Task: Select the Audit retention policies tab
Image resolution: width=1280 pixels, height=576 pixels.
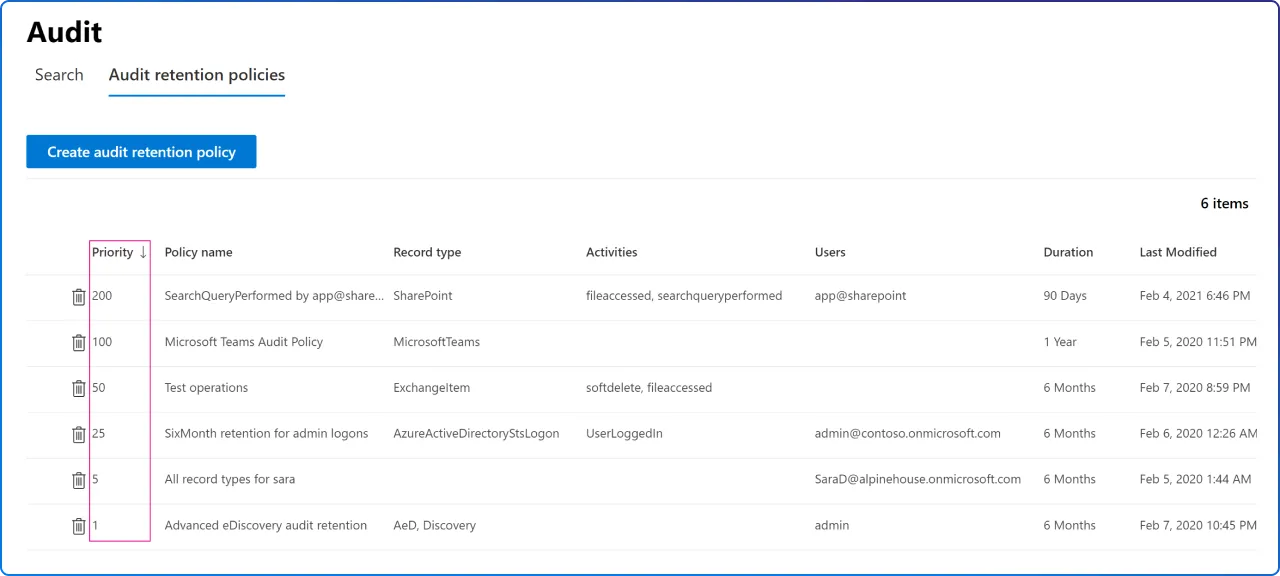Action: [x=196, y=74]
